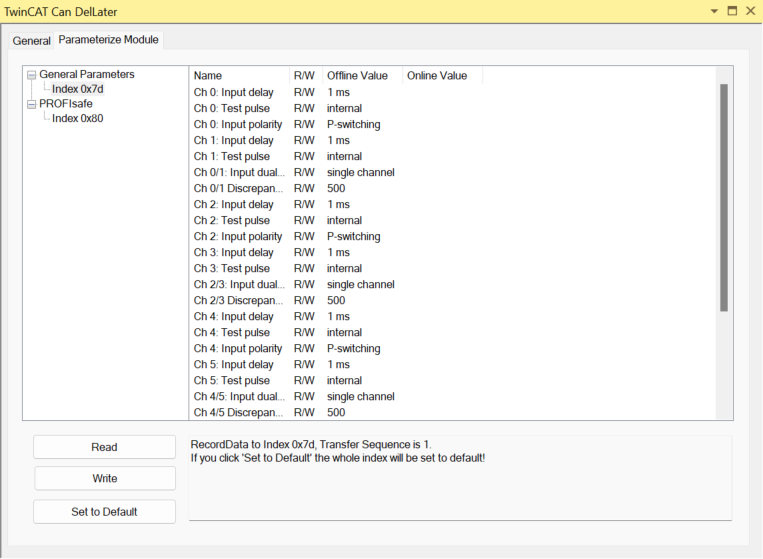The height and width of the screenshot is (559, 763).
Task: Select the 'Ch 2/3: Input dual...' row
Action: (x=336, y=285)
